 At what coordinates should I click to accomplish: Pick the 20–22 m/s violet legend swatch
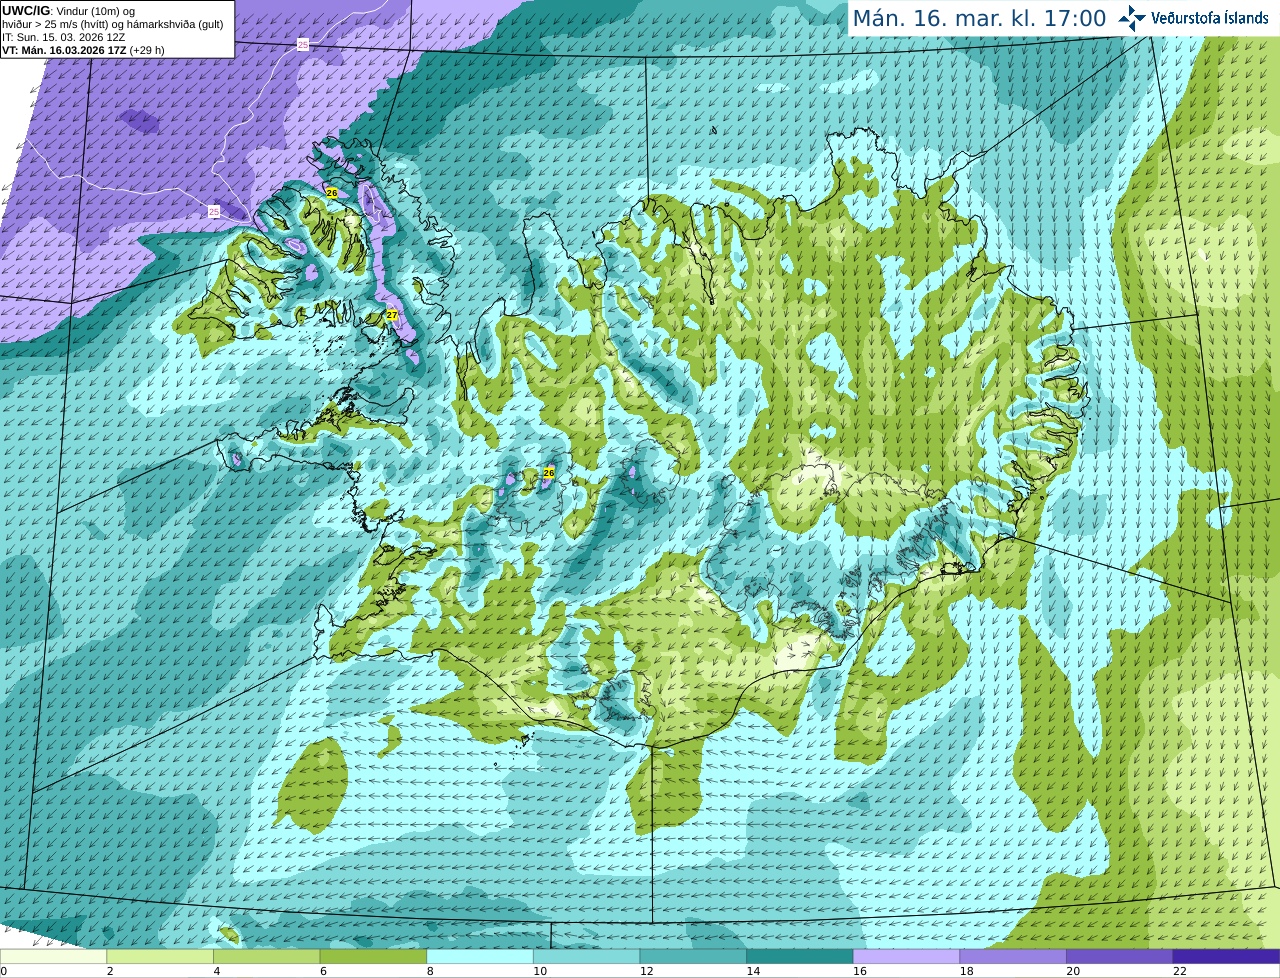click(x=1120, y=957)
